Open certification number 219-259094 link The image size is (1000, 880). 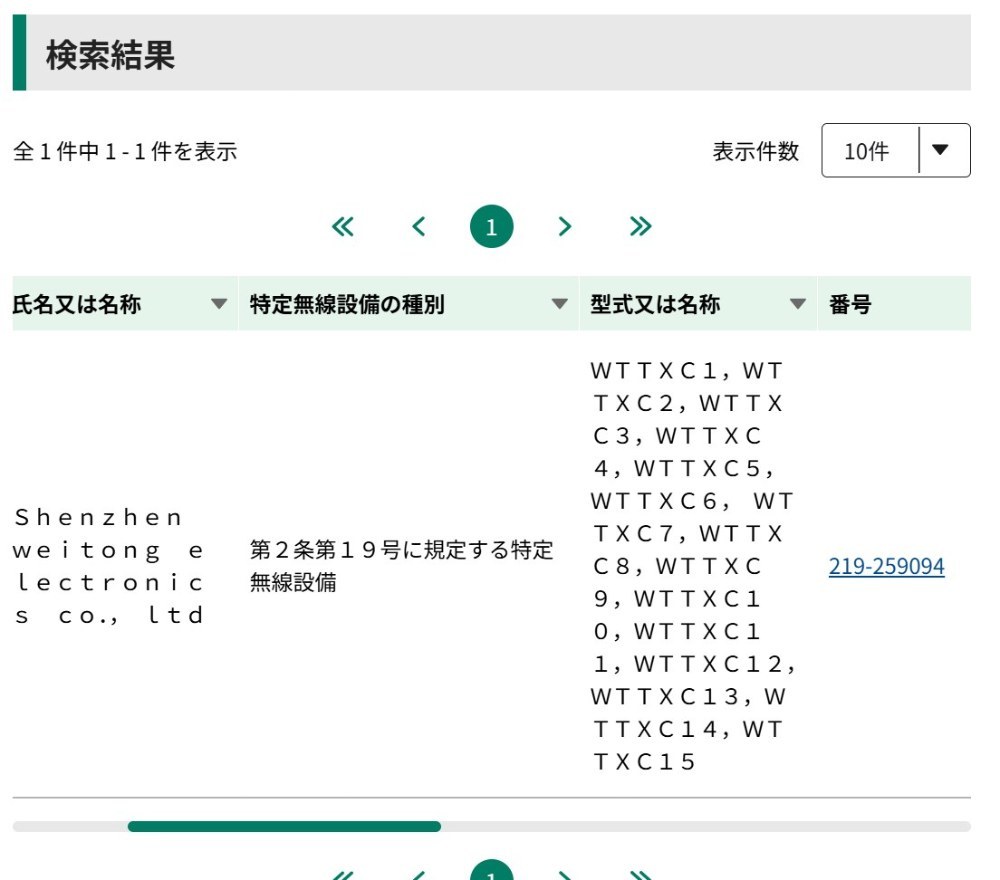coord(886,566)
